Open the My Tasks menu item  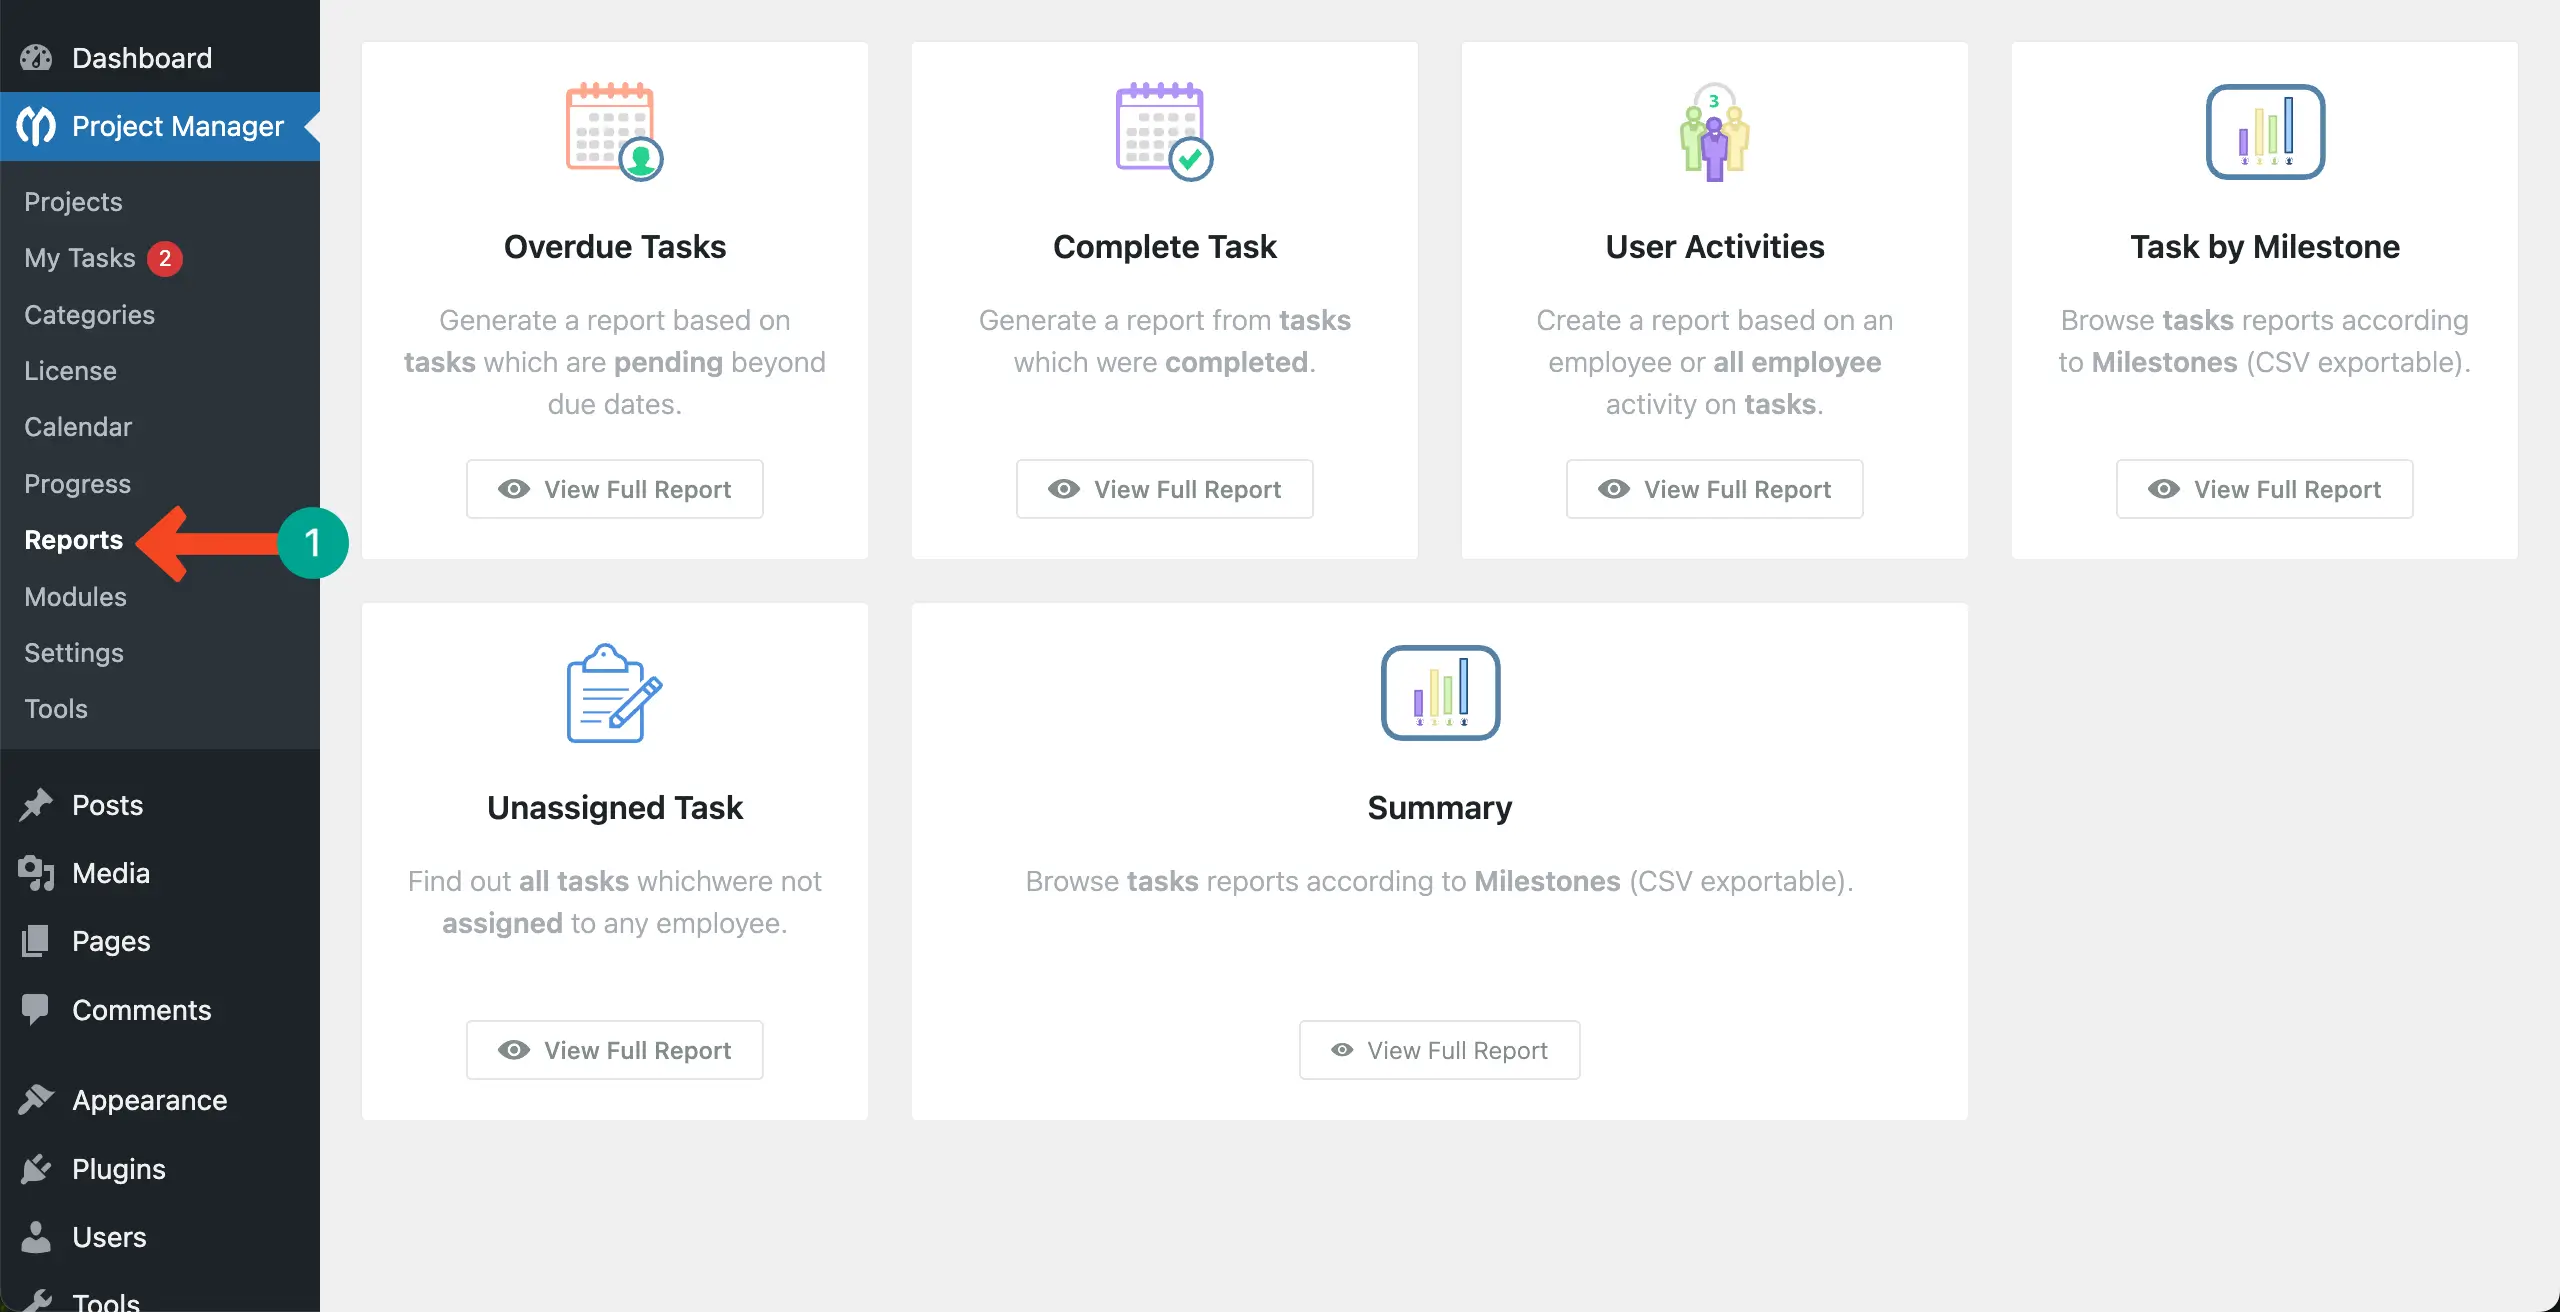click(x=79, y=258)
